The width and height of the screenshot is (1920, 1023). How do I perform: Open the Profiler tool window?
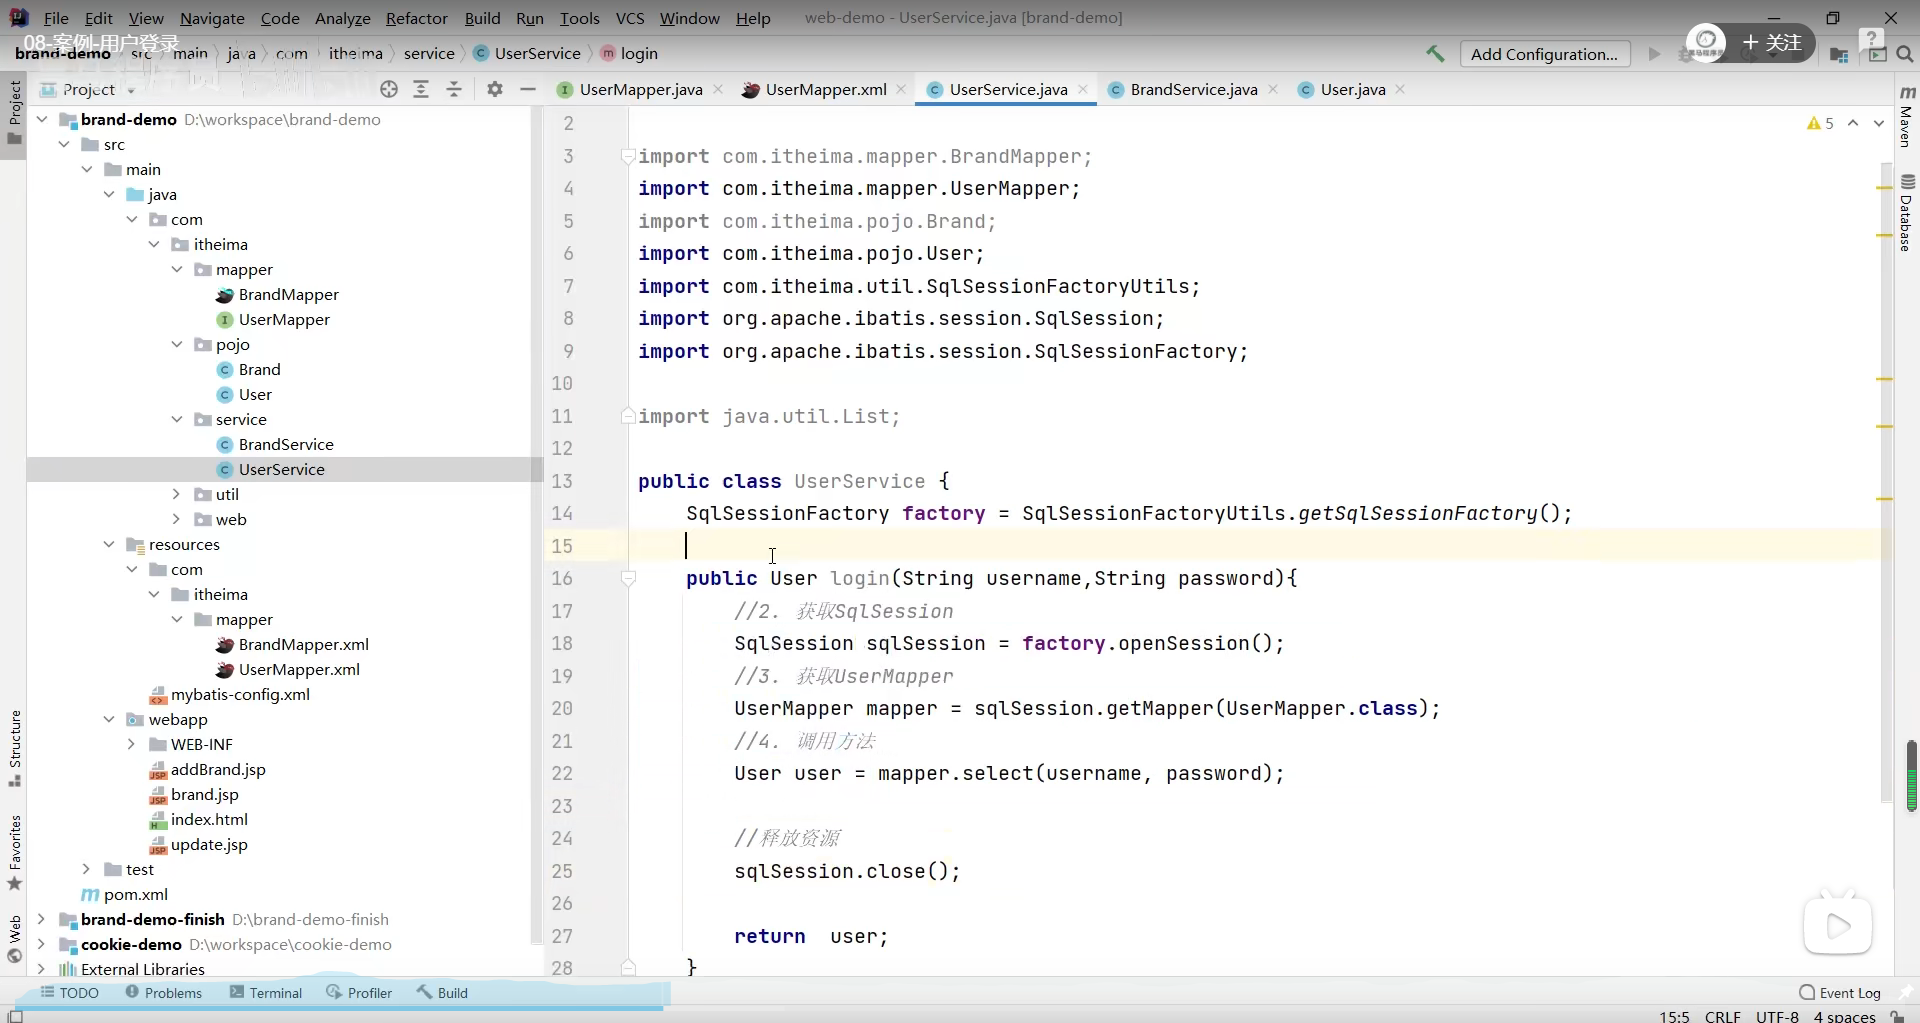359,993
